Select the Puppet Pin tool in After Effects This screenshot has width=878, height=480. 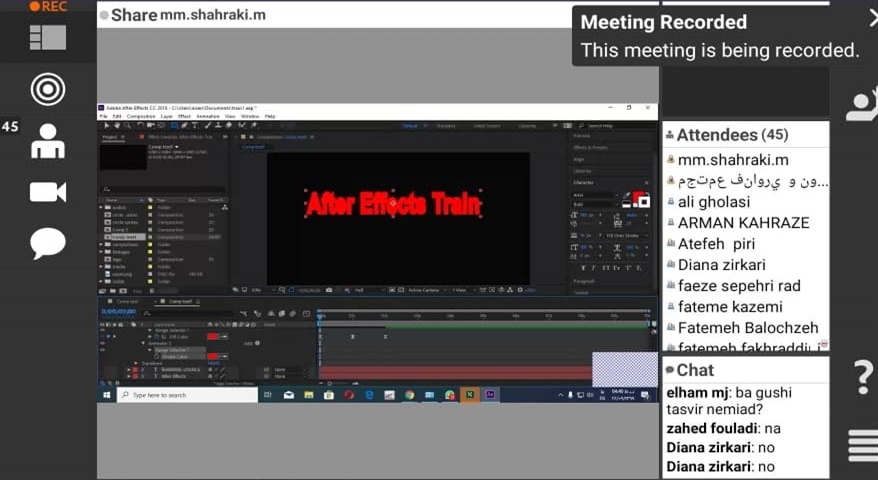[x=254, y=125]
